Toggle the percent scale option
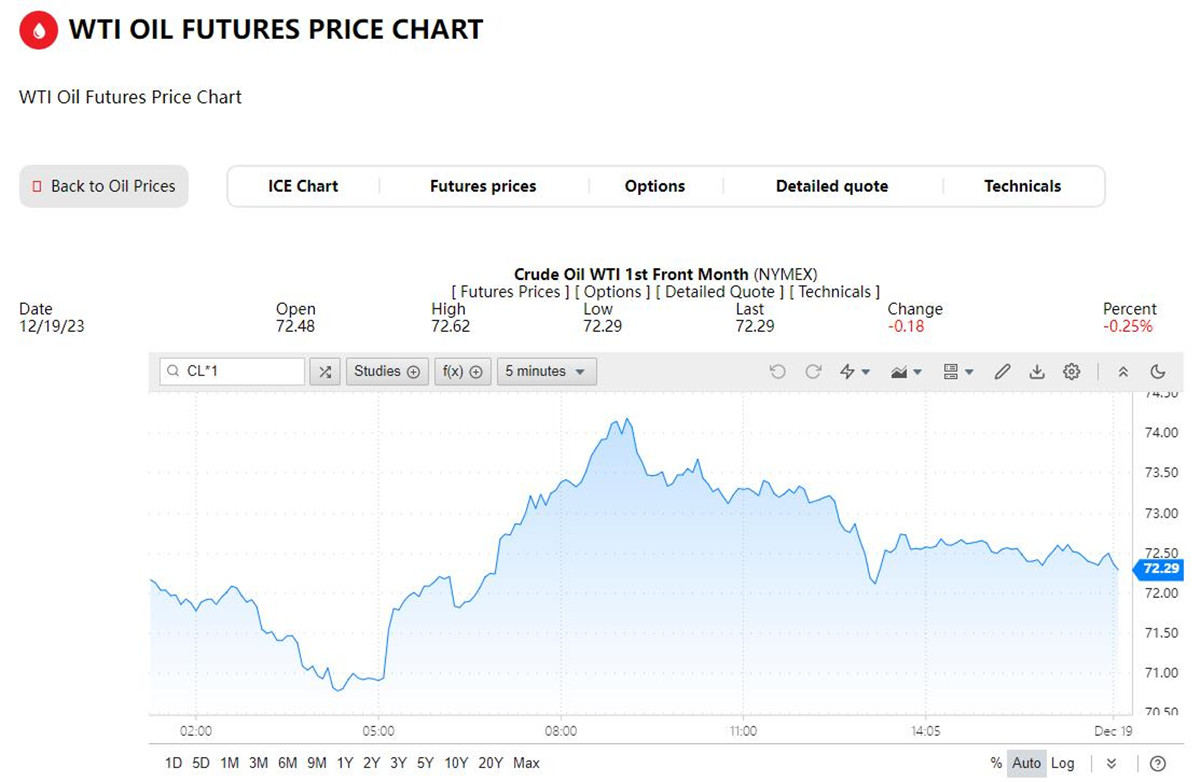 click(x=996, y=763)
